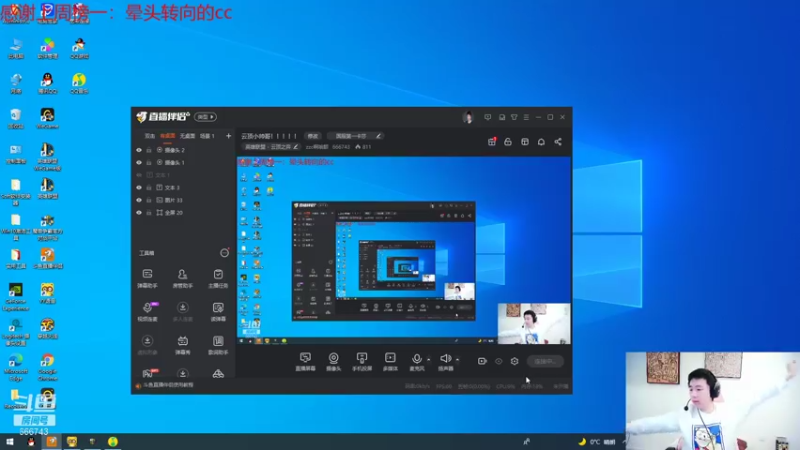Hide the 摄像头 2 source
Image resolution: width=800 pixels, height=450 pixels.
[139, 150]
